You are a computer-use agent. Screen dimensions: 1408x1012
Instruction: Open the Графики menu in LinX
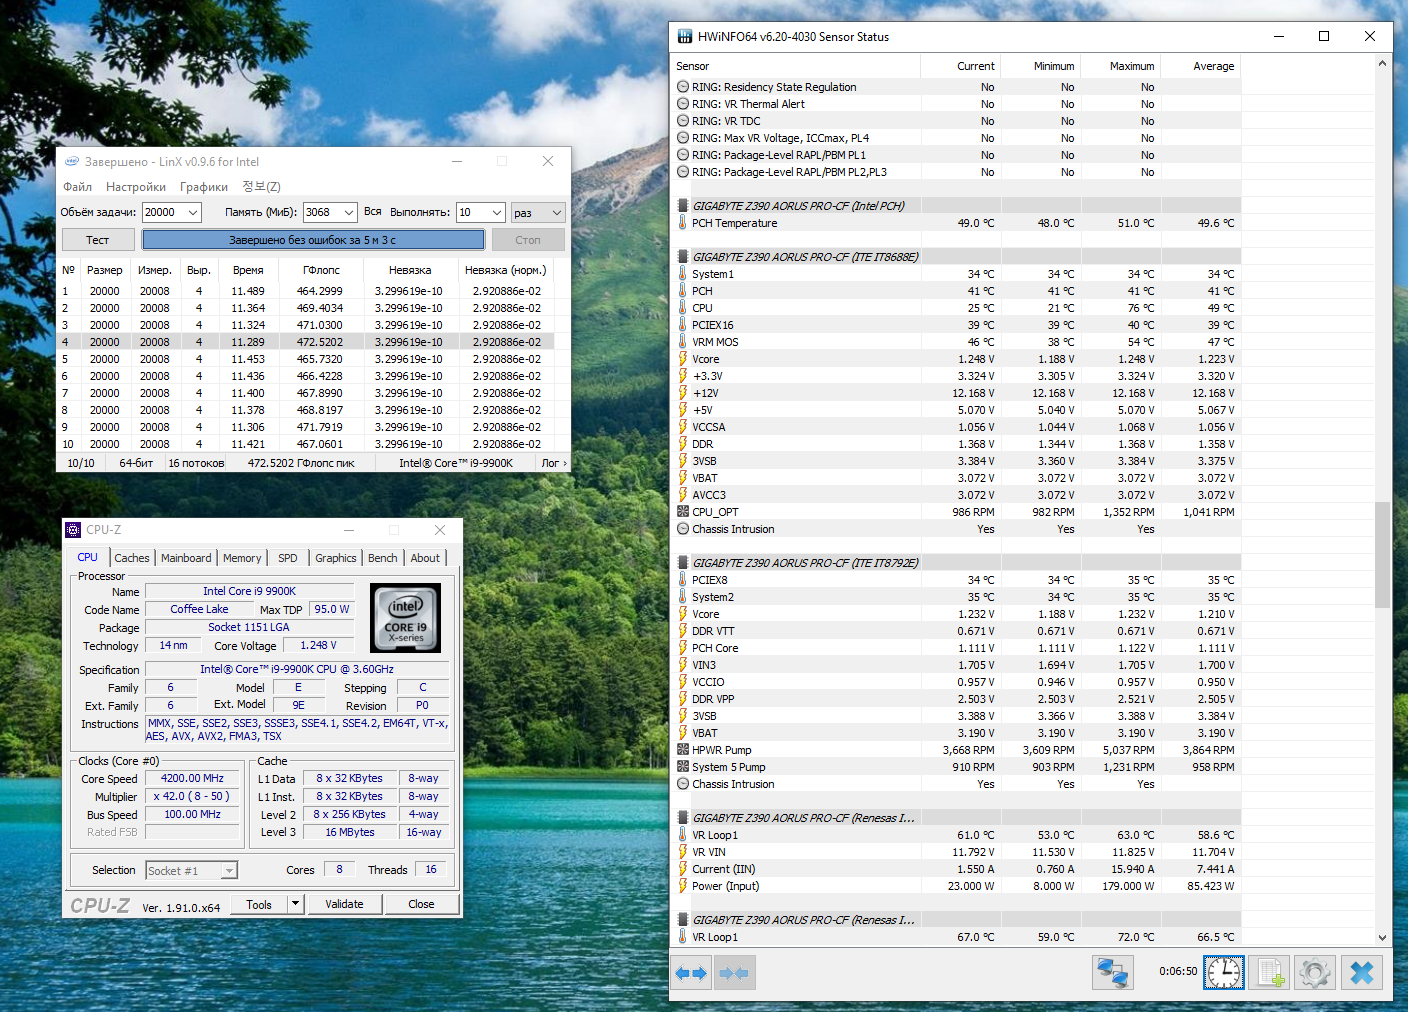(204, 187)
